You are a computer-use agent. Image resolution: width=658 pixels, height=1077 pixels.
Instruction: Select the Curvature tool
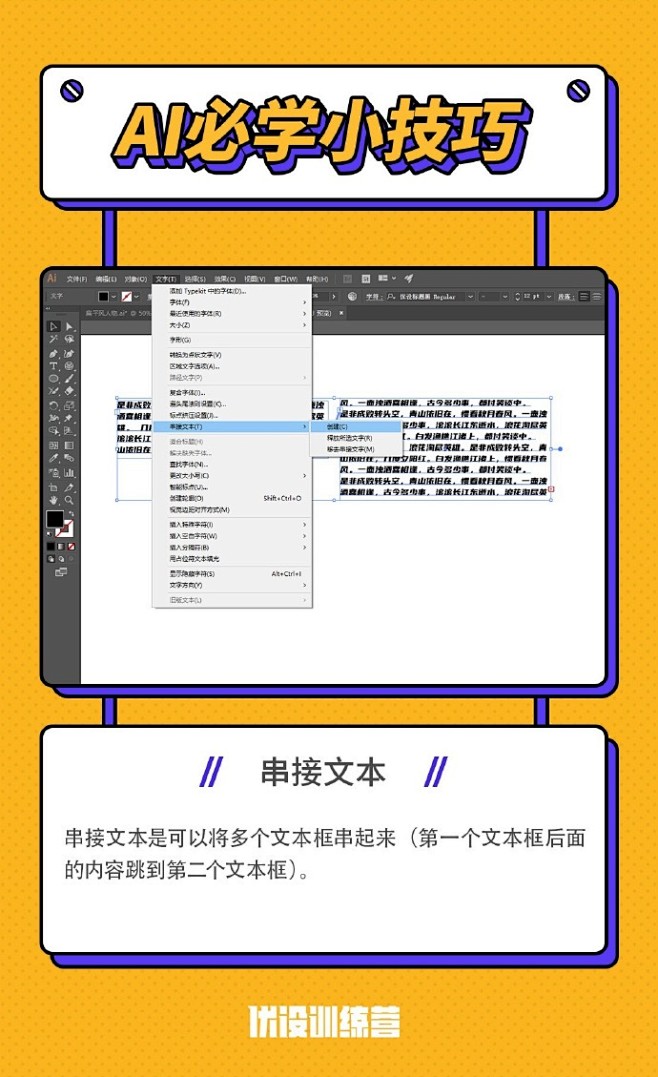click(x=69, y=354)
